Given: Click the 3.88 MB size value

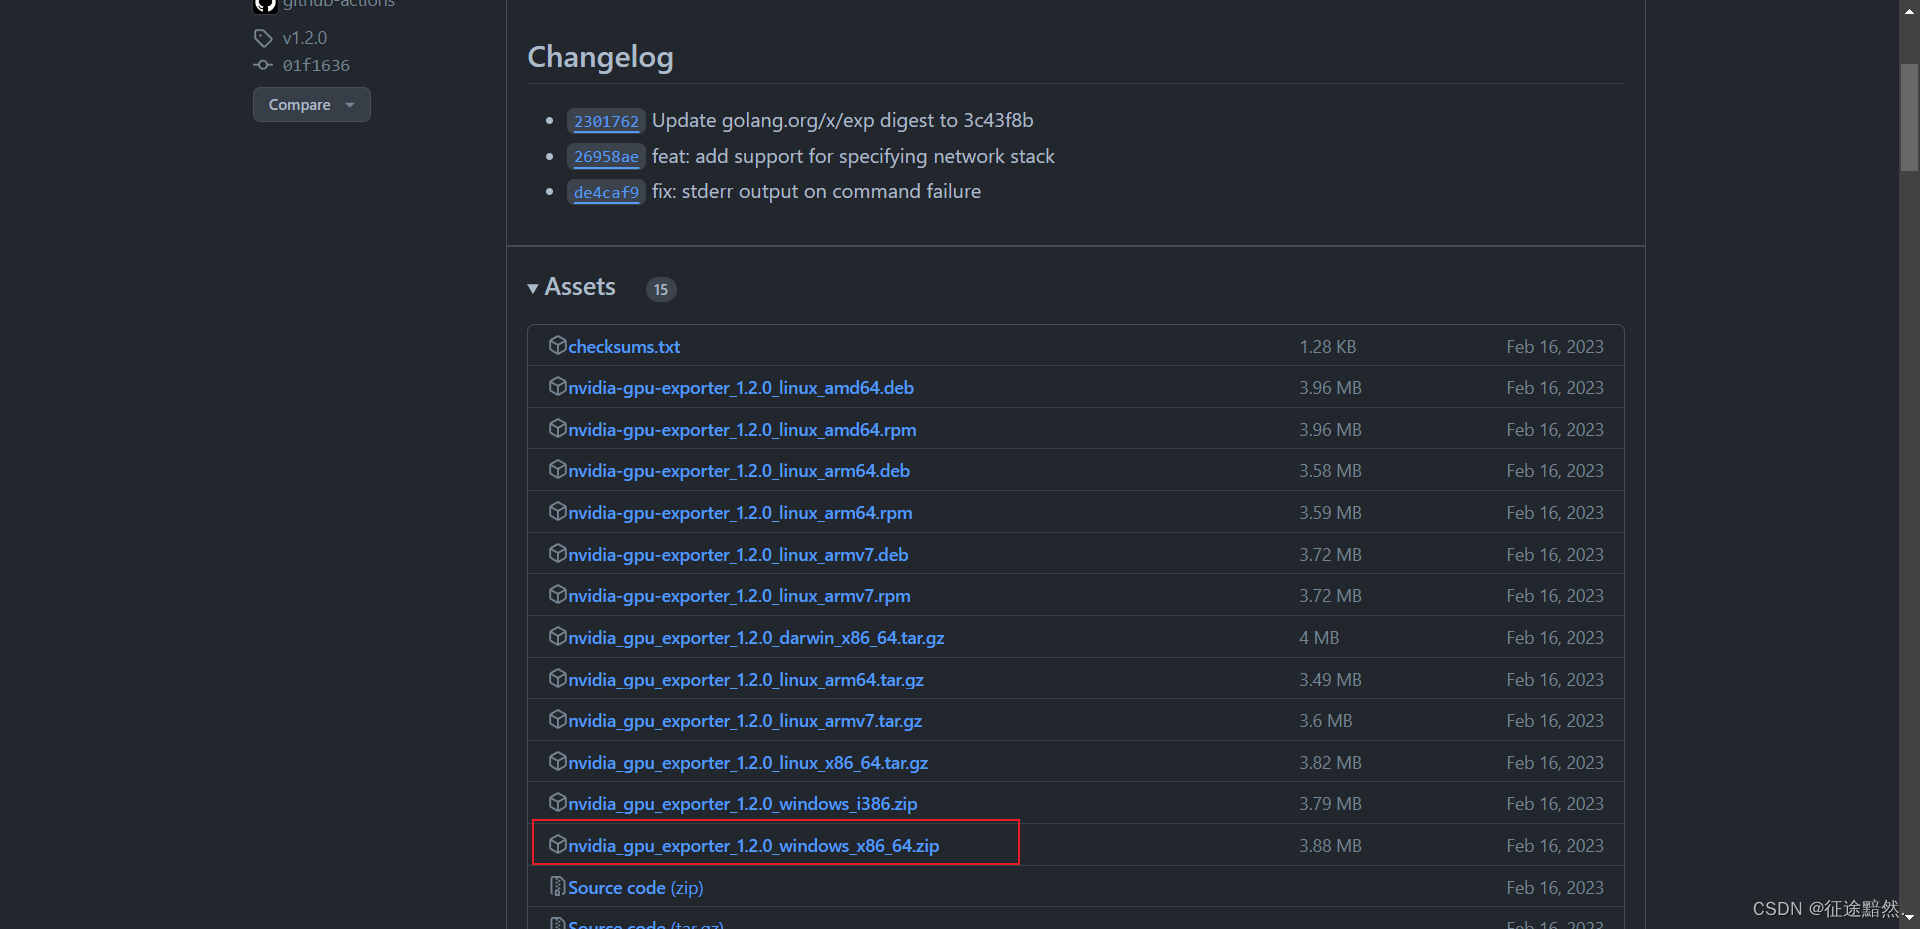Looking at the screenshot, I should 1330,846.
